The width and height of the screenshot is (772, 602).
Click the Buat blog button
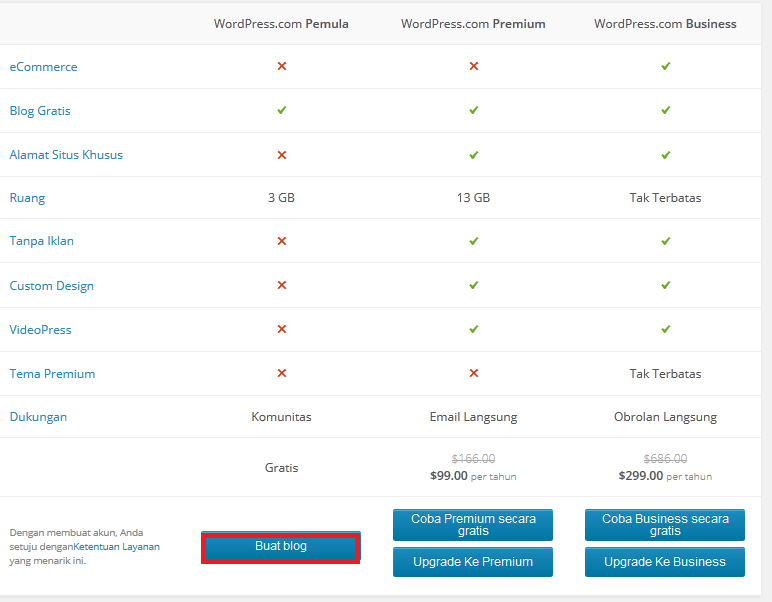[281, 547]
